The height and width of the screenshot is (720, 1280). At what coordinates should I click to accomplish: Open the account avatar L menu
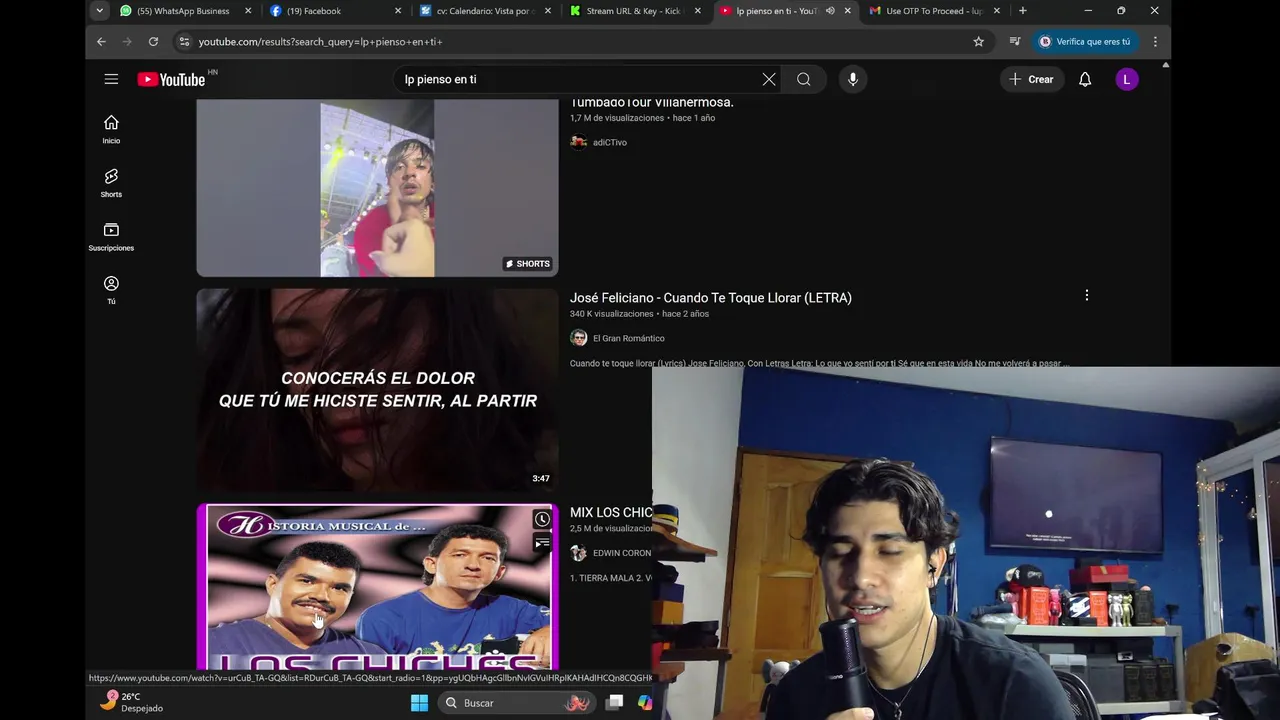click(x=1127, y=79)
